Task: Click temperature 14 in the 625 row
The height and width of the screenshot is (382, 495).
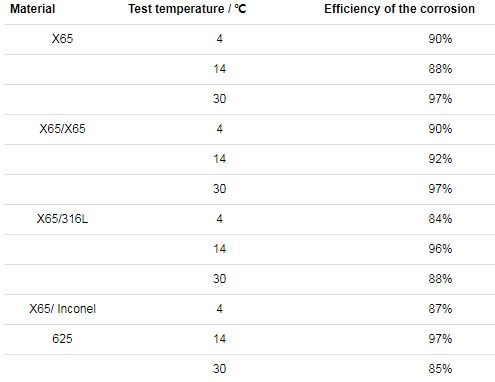Action: click(219, 339)
